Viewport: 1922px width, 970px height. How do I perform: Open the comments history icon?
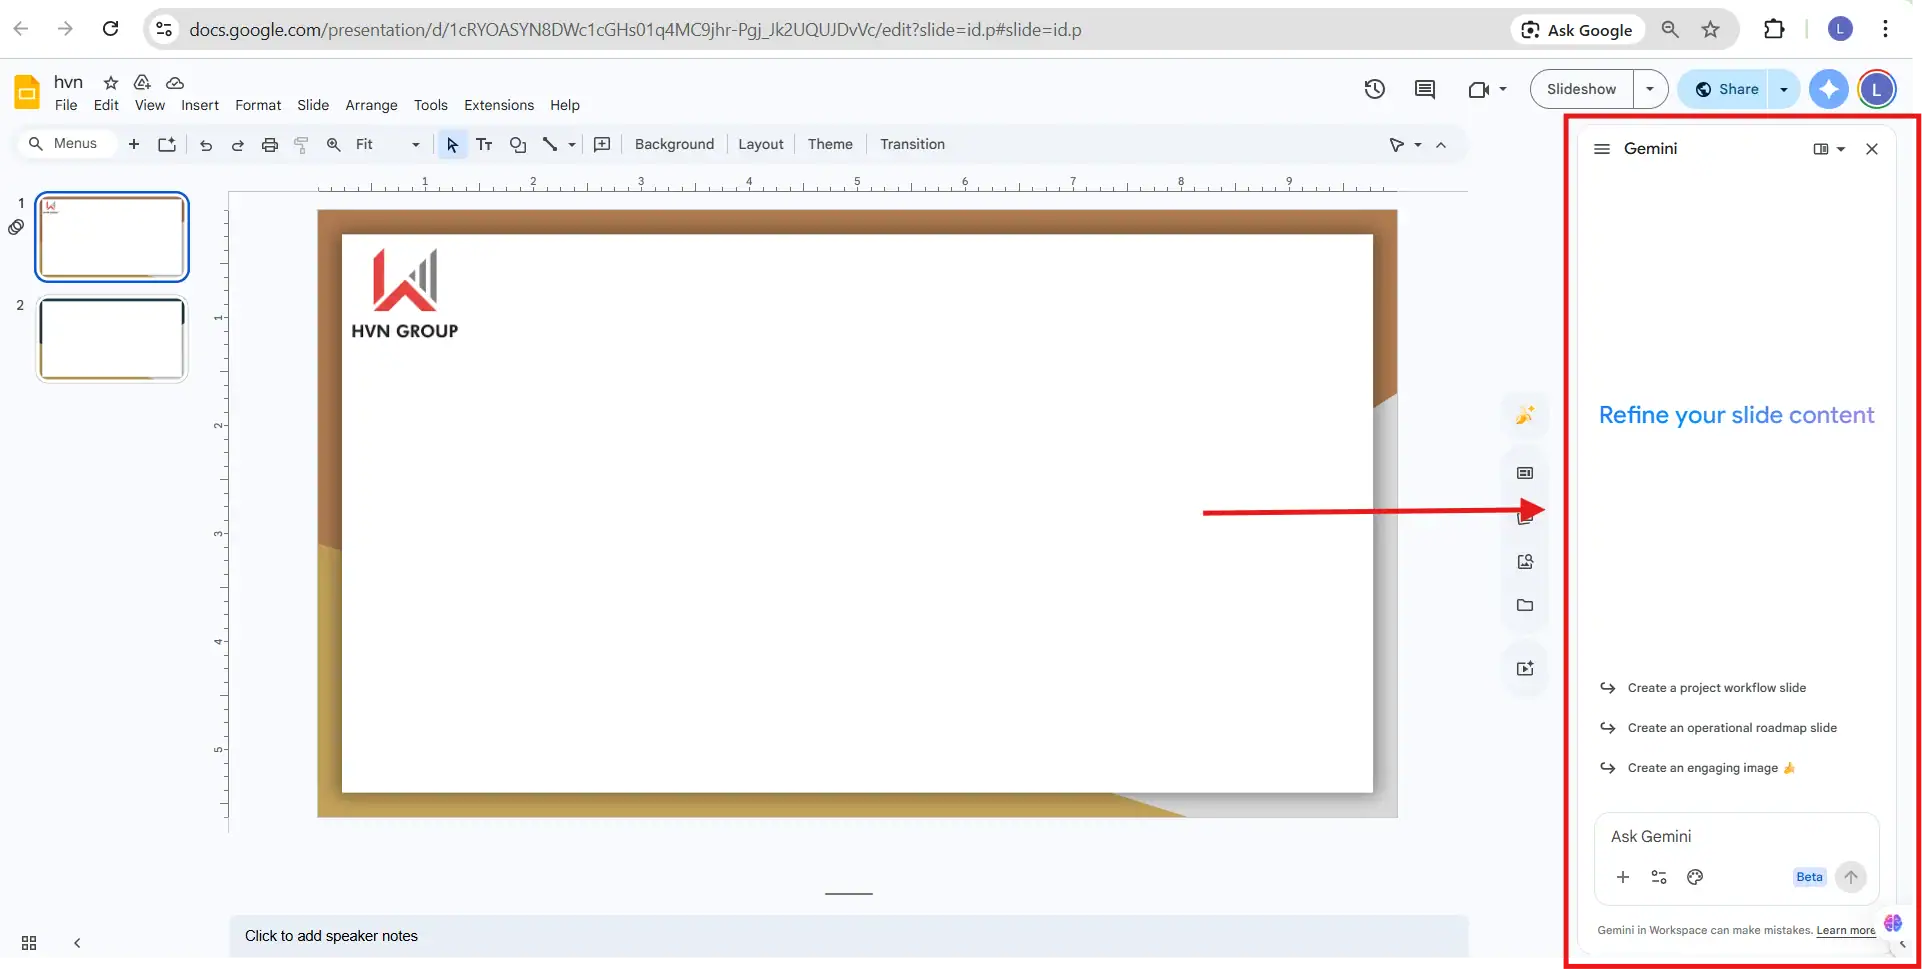pos(1425,89)
